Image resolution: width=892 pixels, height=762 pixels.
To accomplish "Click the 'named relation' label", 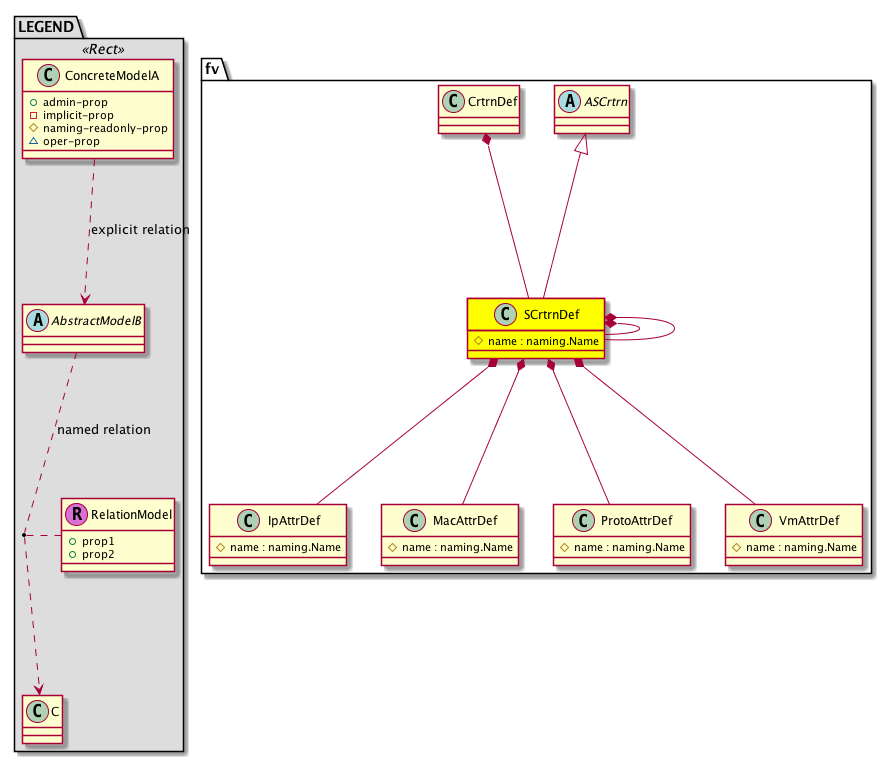I will pos(104,430).
